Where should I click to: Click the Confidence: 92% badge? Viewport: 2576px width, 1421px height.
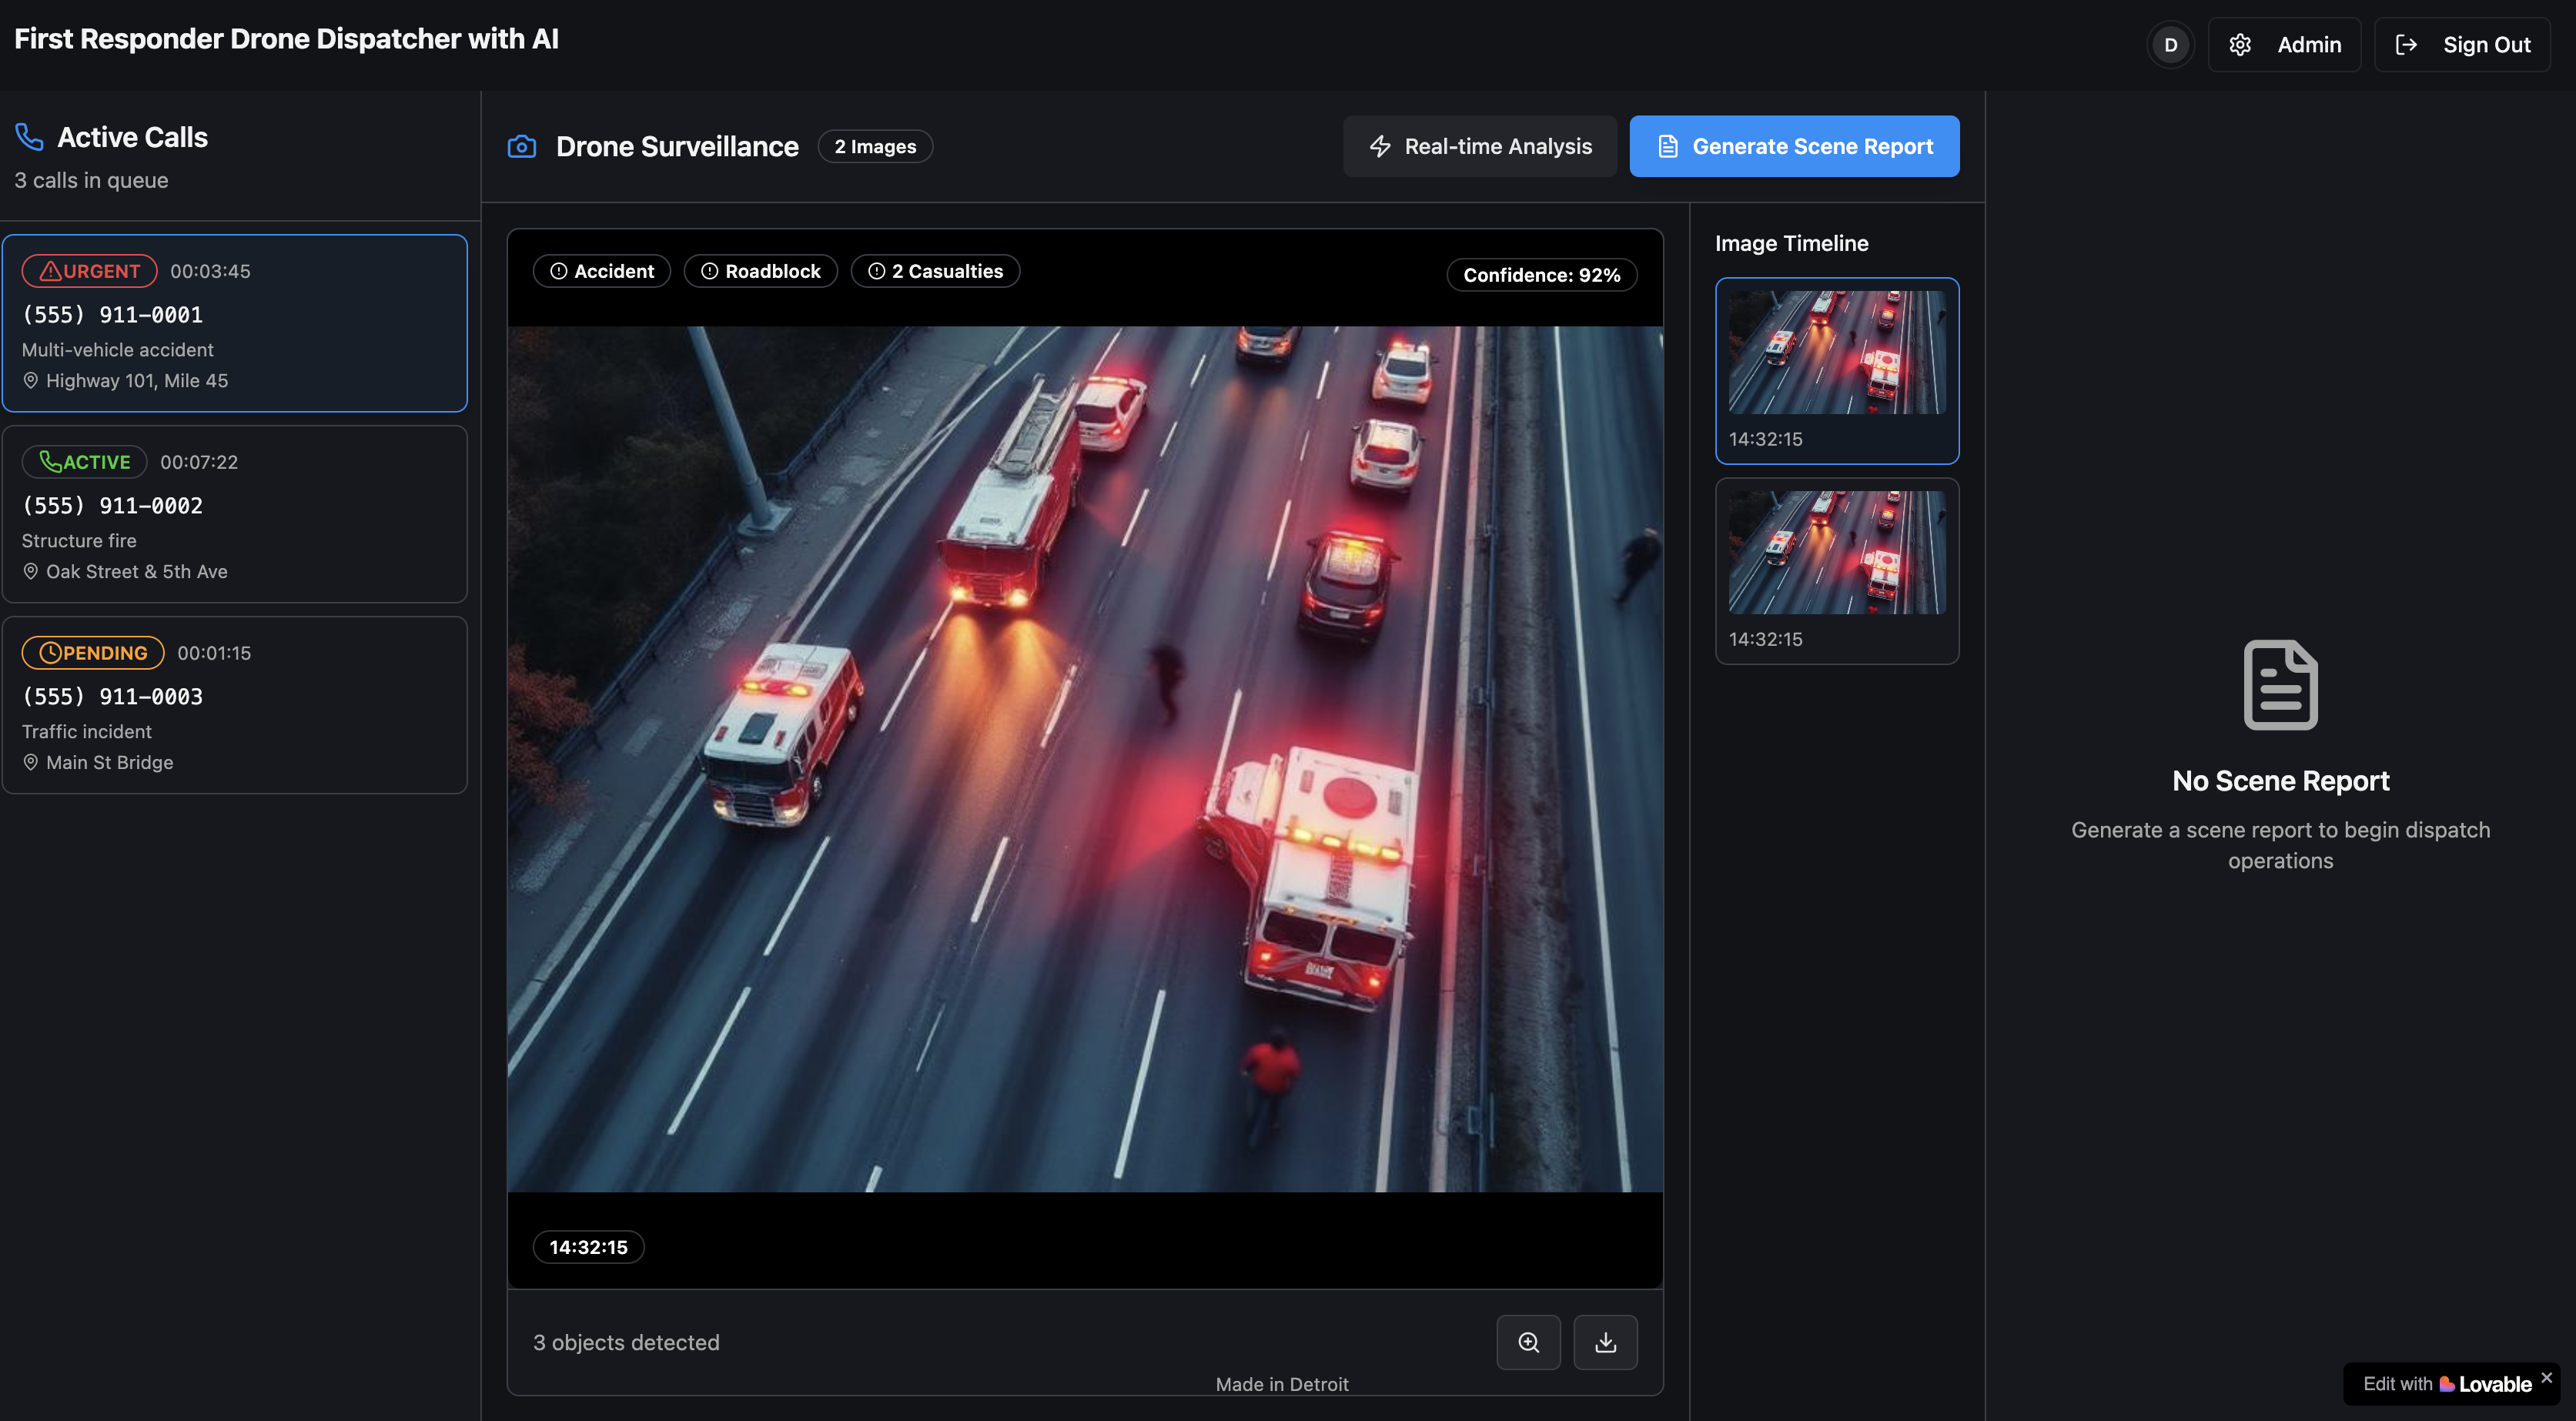click(1541, 275)
